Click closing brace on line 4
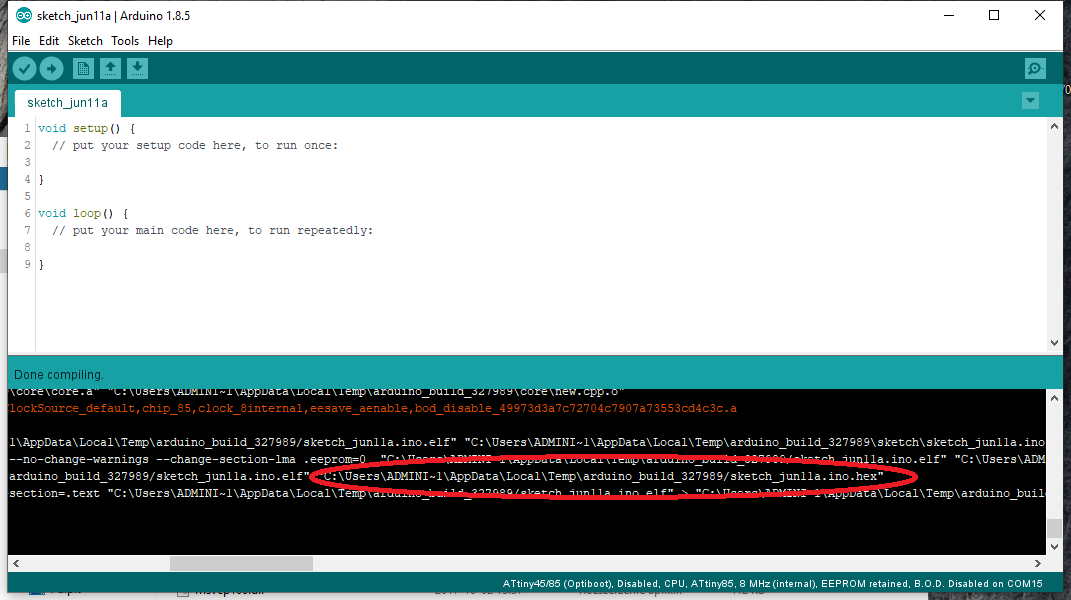This screenshot has height=600, width=1071. coord(41,180)
